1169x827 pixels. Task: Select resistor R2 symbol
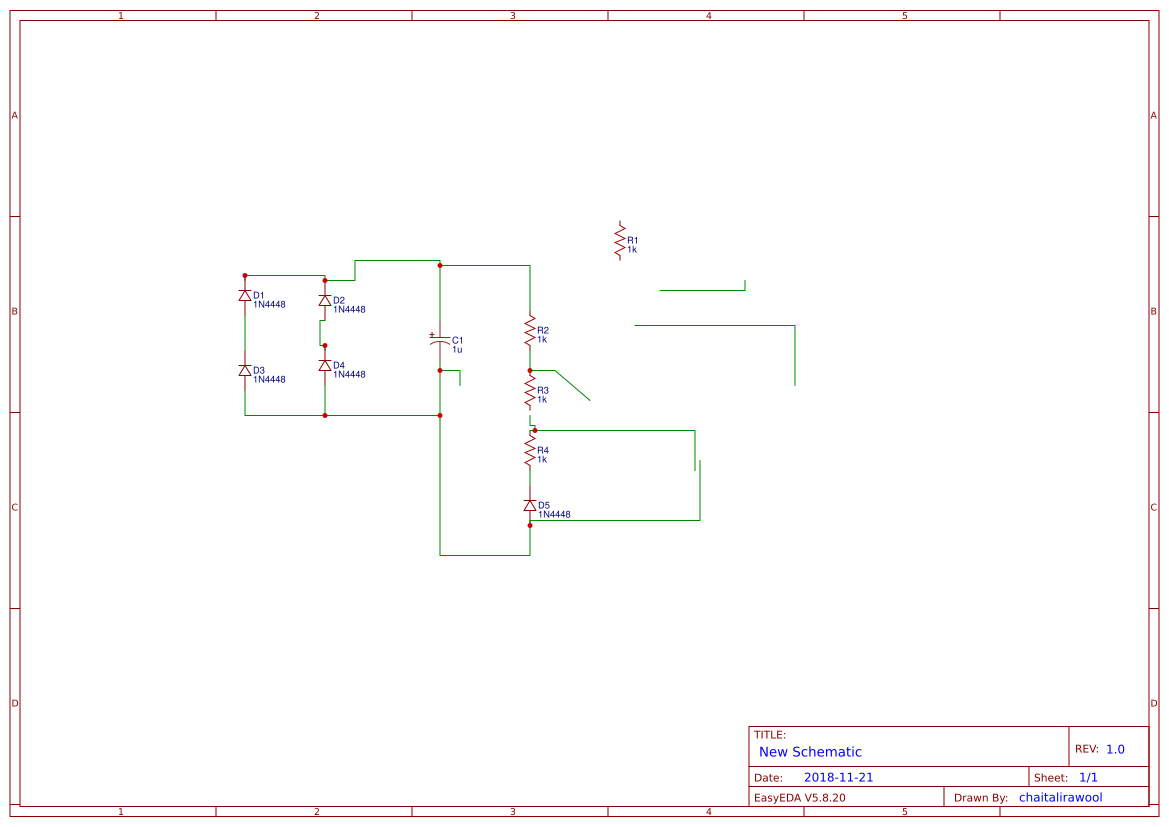coord(529,330)
